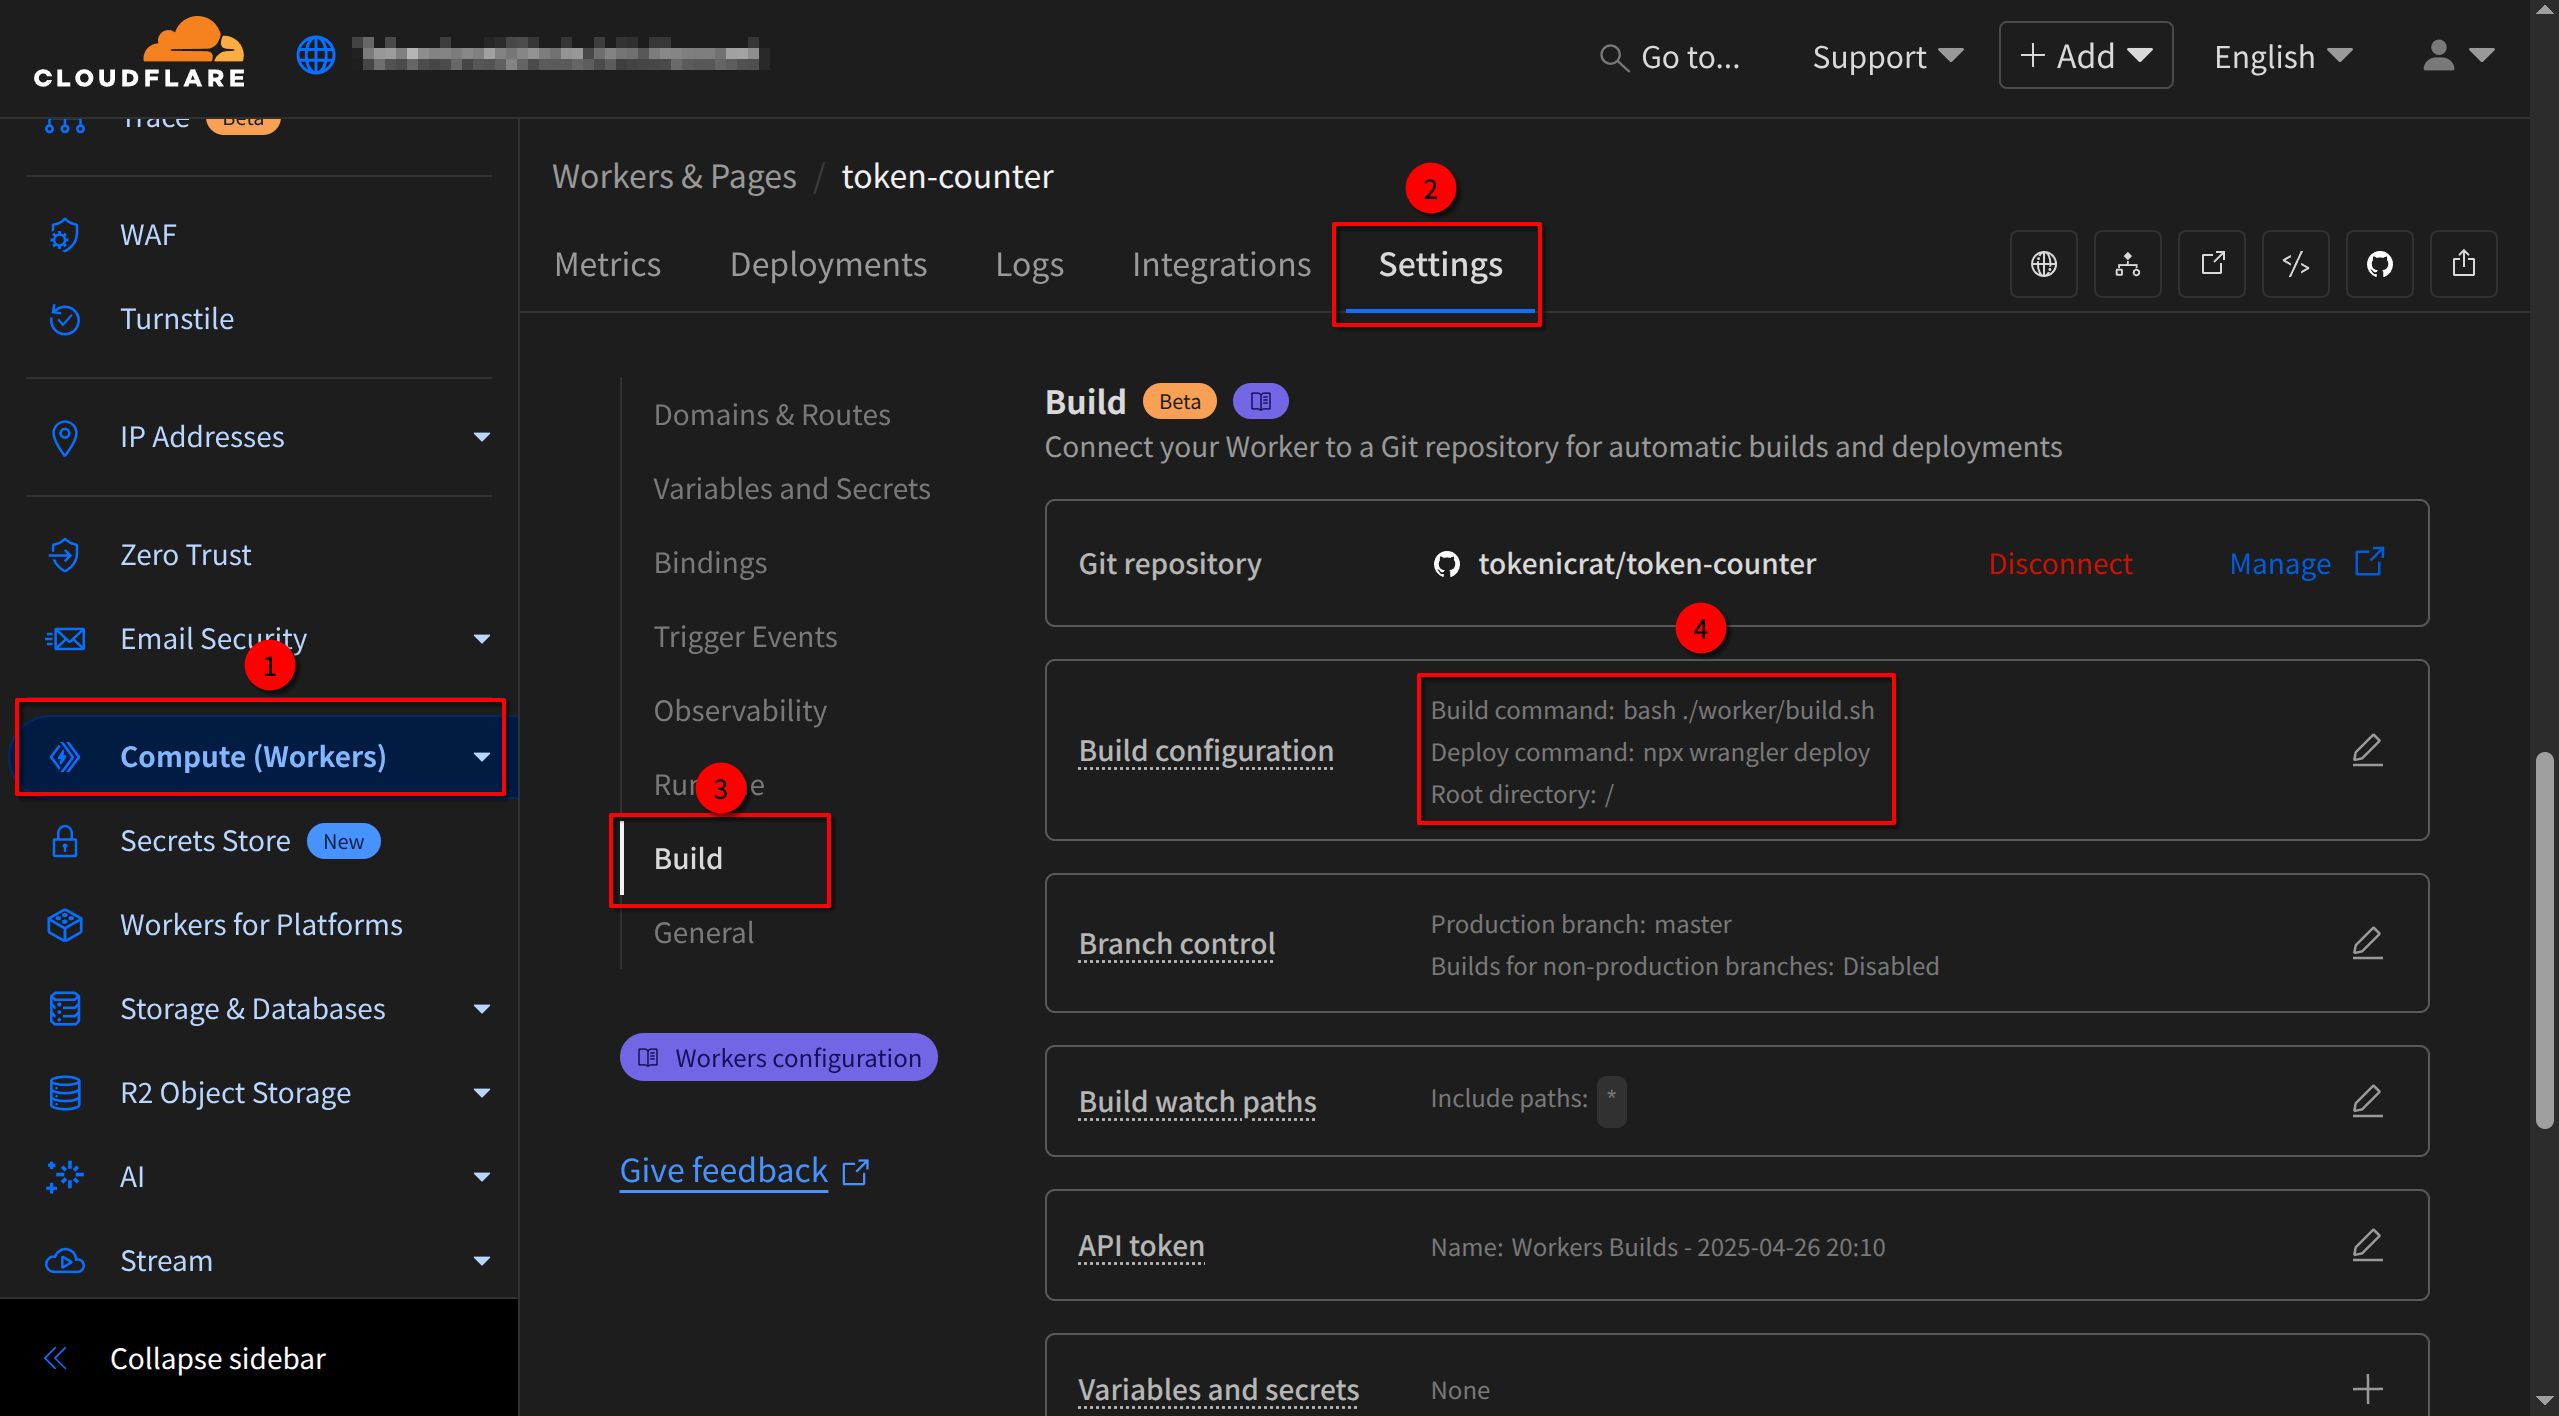Click the edit code toolbar icon
The width and height of the screenshot is (2559, 1416).
coord(2296,264)
